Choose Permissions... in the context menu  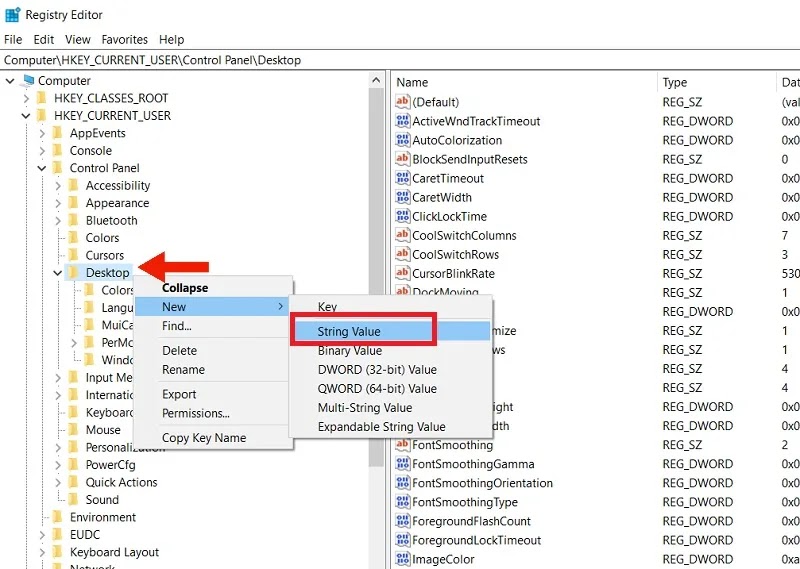[x=213, y=413]
